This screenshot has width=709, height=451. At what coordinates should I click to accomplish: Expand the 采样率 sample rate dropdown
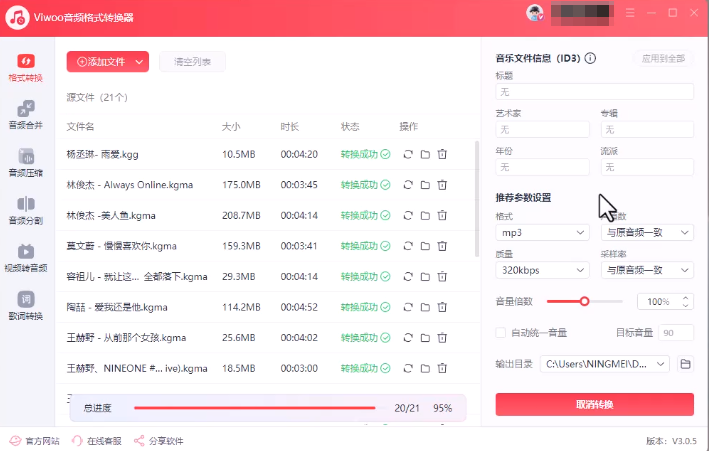[647, 270]
